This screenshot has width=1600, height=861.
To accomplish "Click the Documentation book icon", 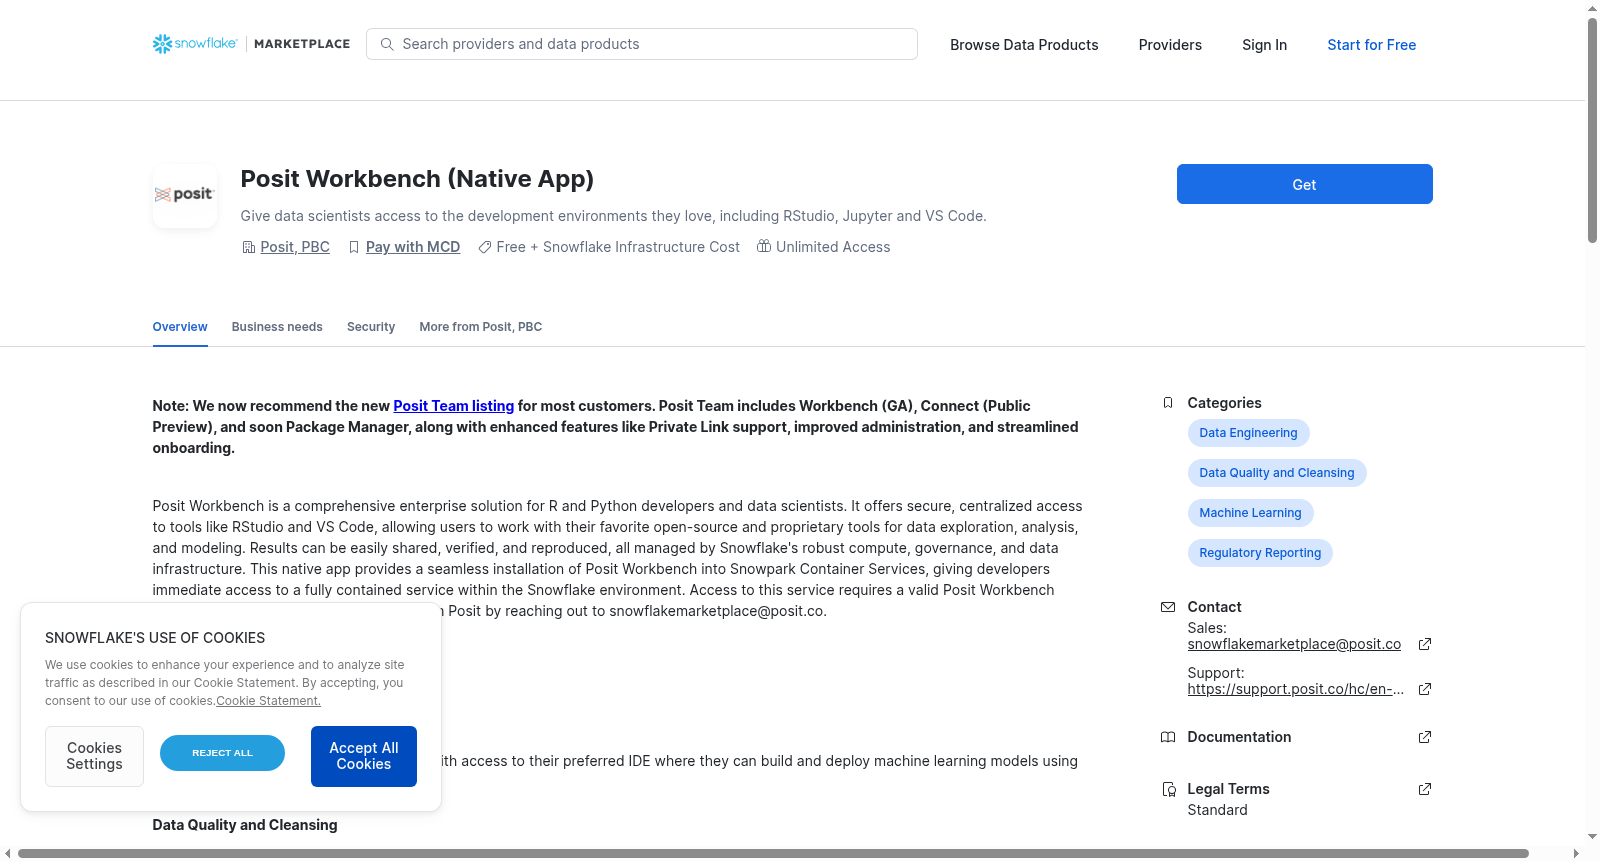I will coord(1168,737).
